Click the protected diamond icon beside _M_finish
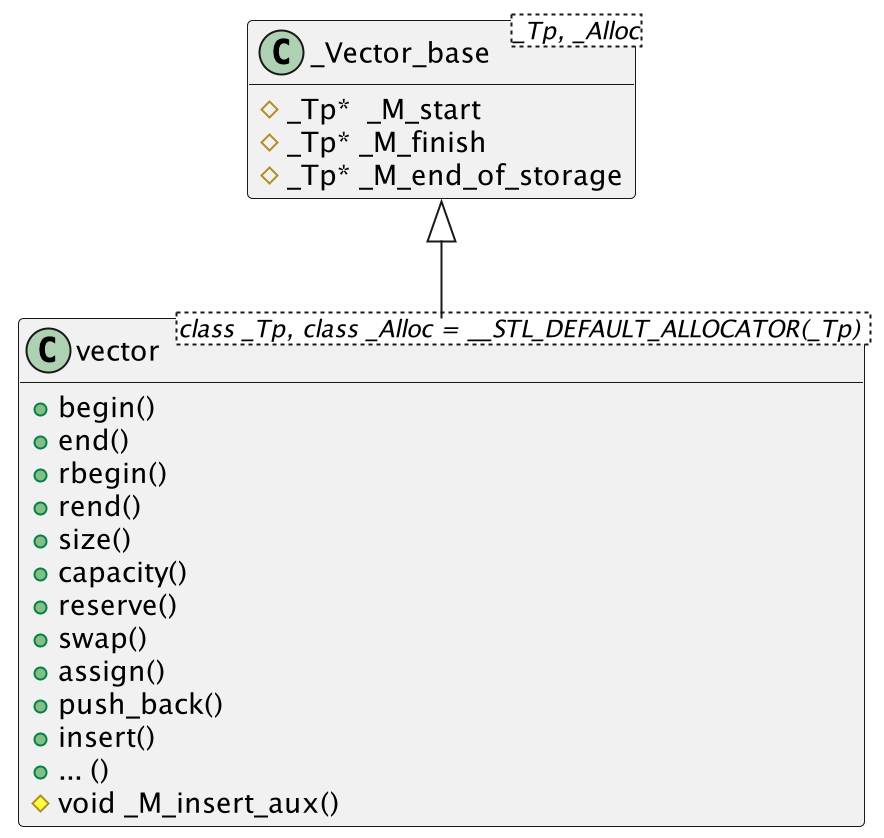 (x=267, y=143)
